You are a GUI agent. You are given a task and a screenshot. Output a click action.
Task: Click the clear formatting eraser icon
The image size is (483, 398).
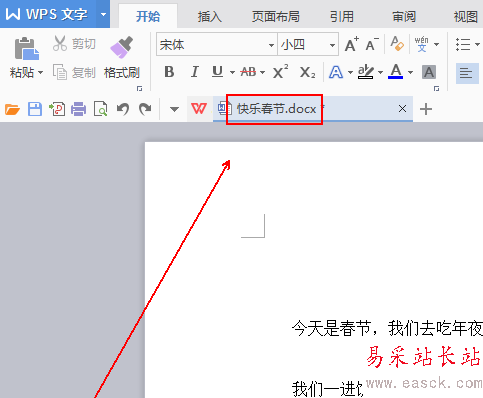click(397, 44)
